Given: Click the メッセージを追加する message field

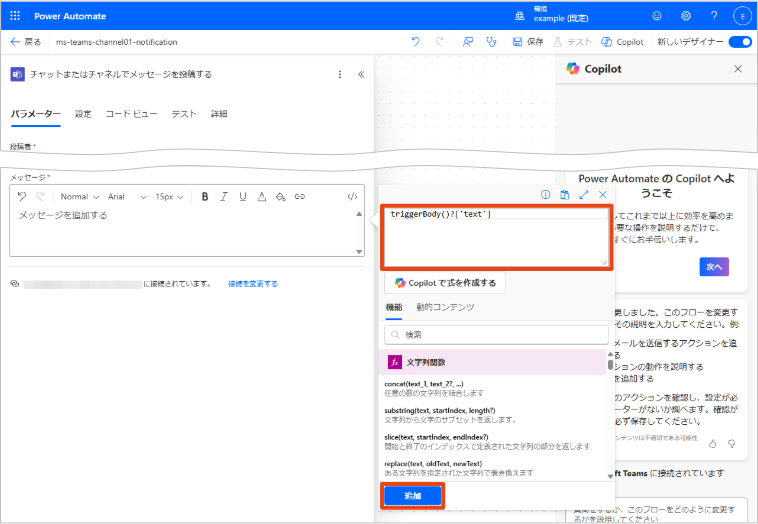Looking at the screenshot, I should 183,231.
